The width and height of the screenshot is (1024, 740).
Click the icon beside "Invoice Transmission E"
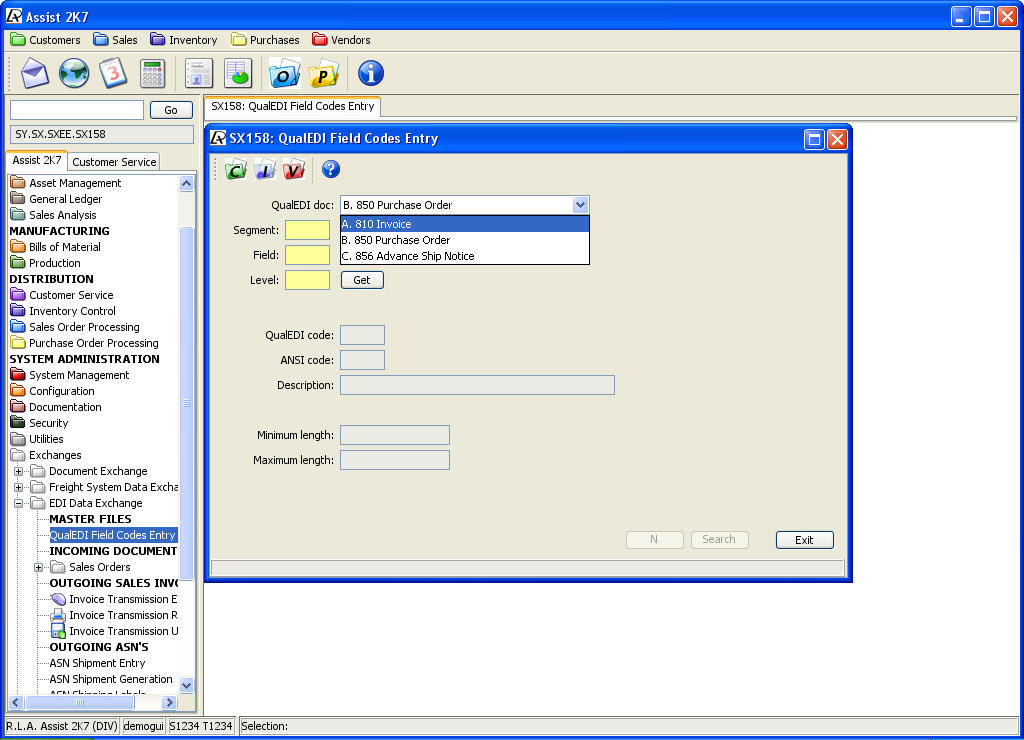pyautogui.click(x=58, y=599)
